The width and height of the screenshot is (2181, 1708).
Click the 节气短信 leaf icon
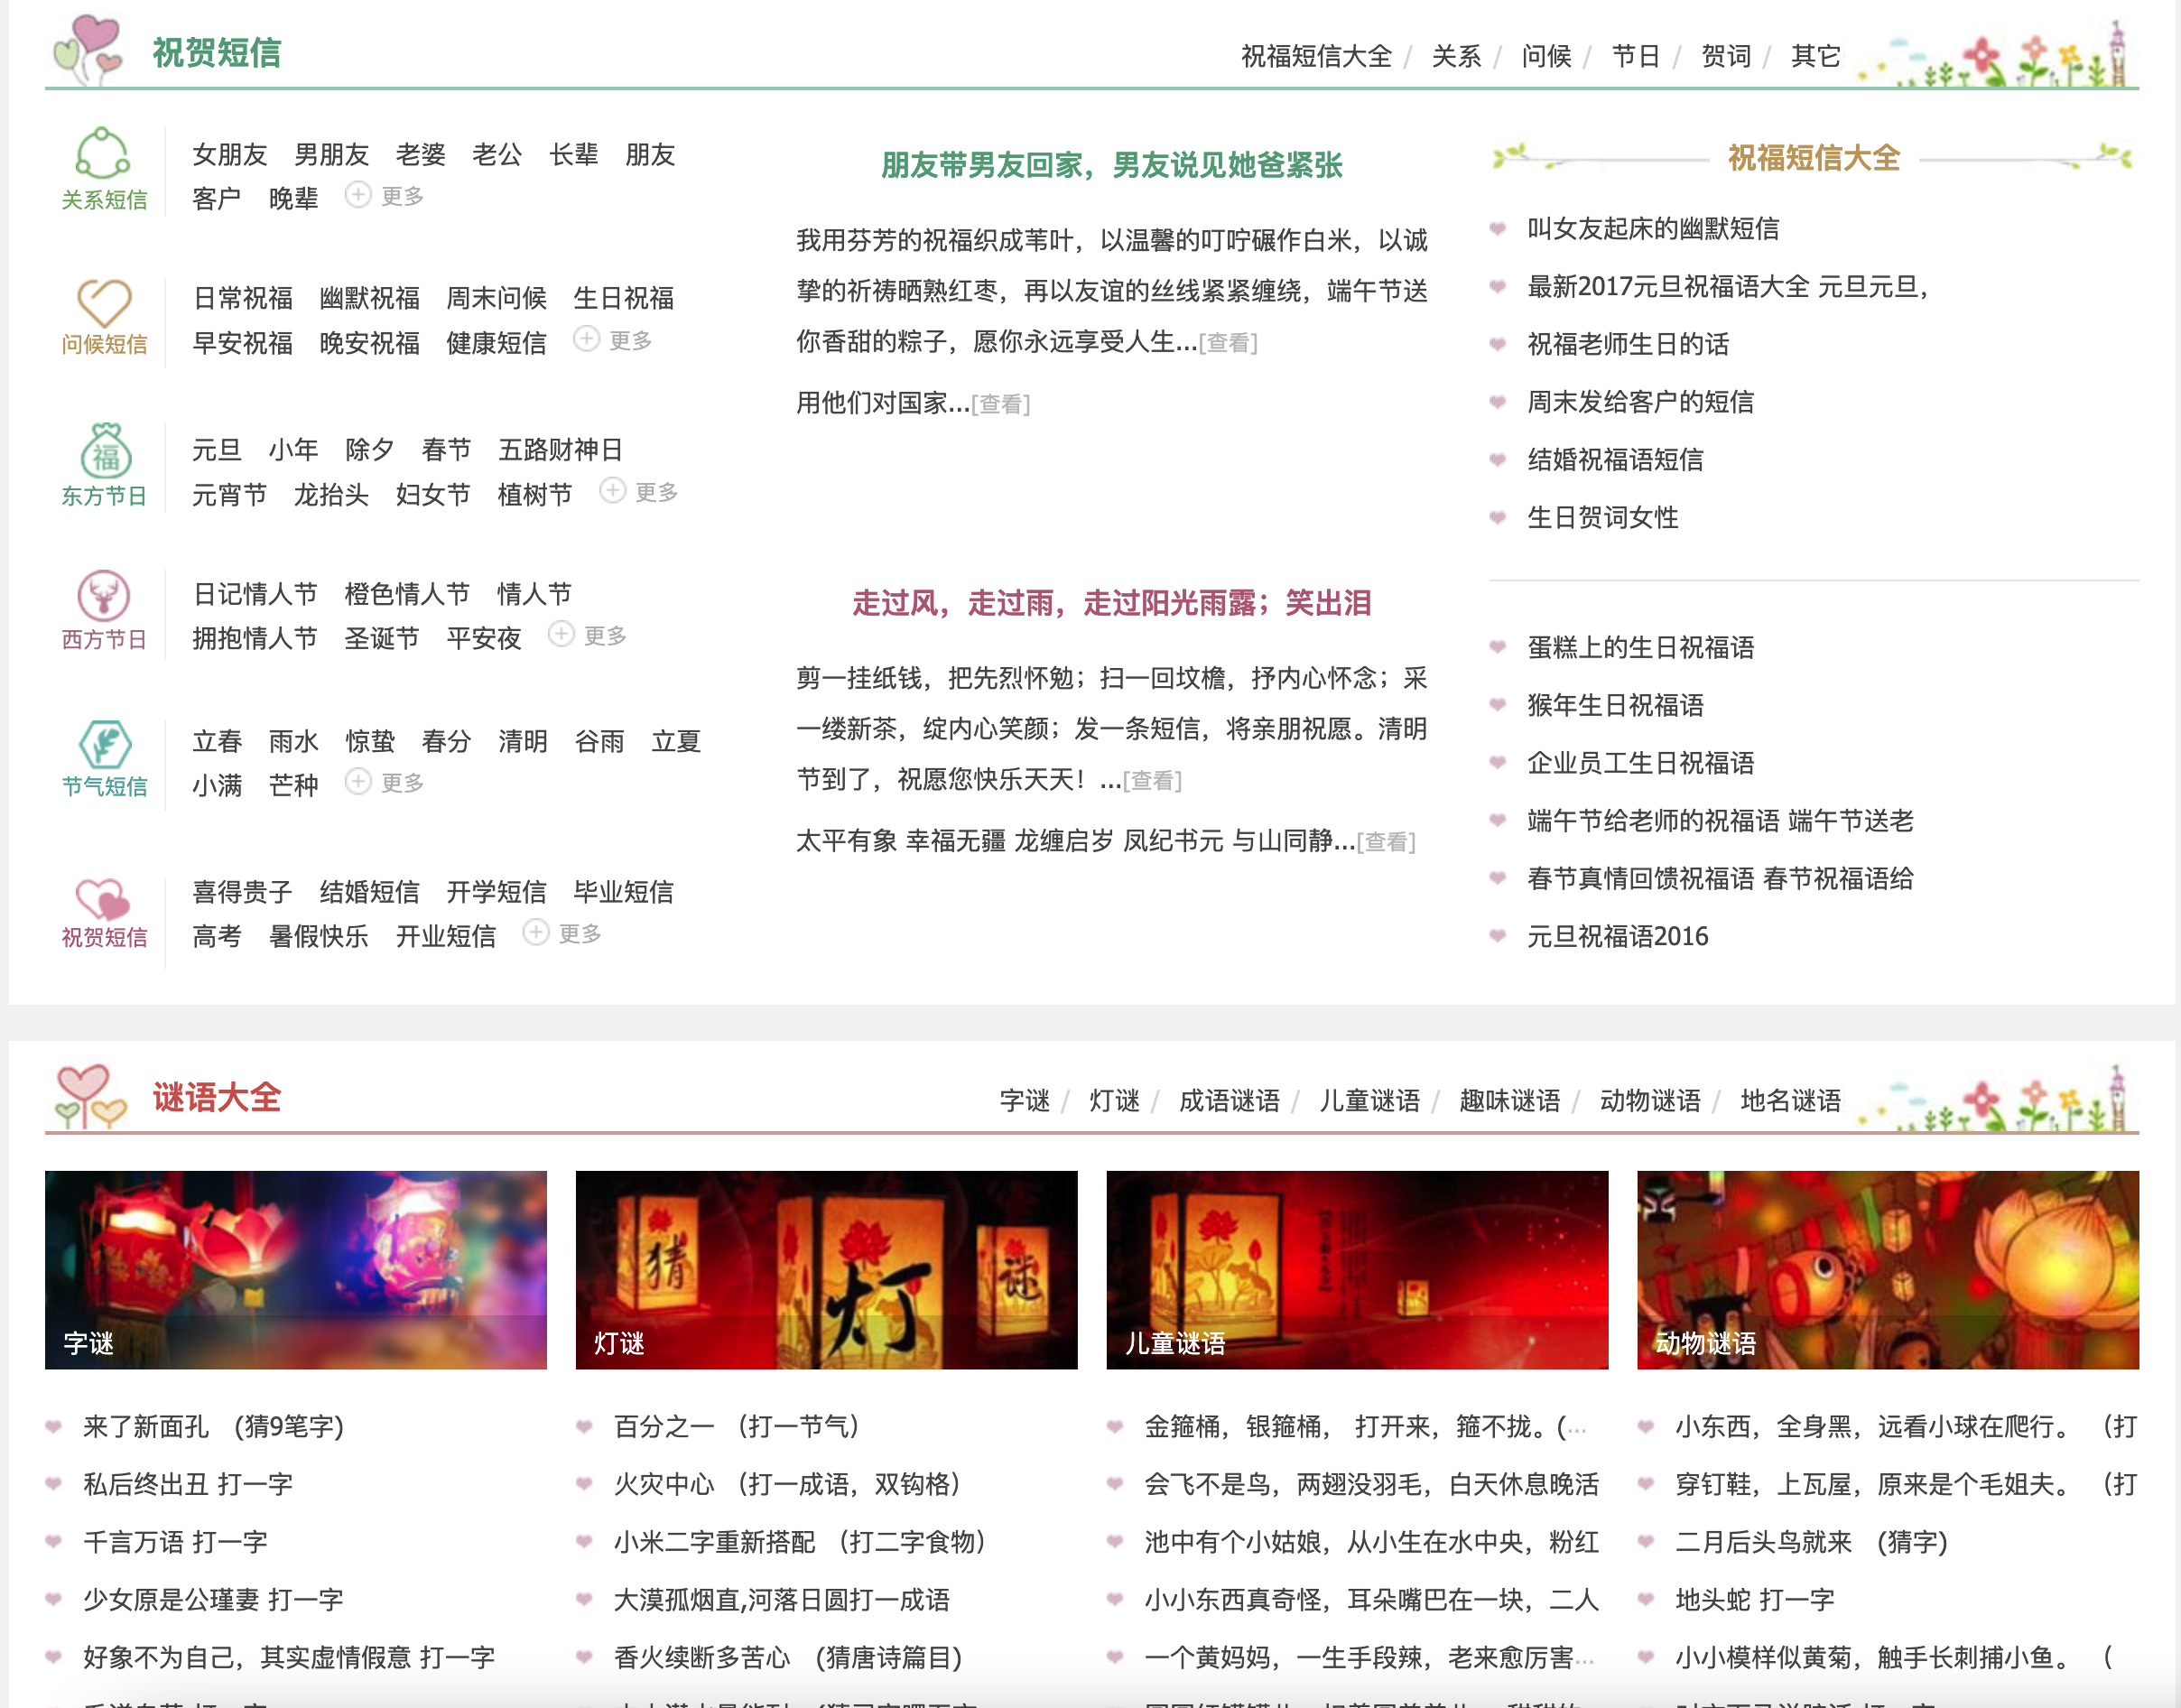pyautogui.click(x=104, y=744)
